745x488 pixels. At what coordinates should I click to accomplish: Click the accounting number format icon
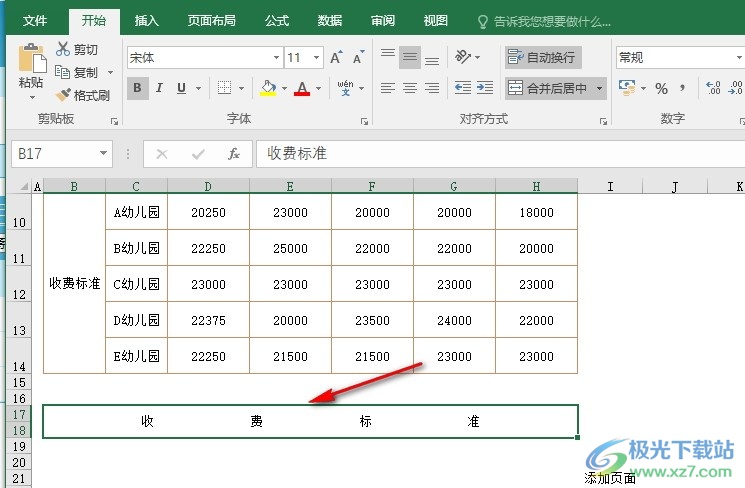coord(627,88)
